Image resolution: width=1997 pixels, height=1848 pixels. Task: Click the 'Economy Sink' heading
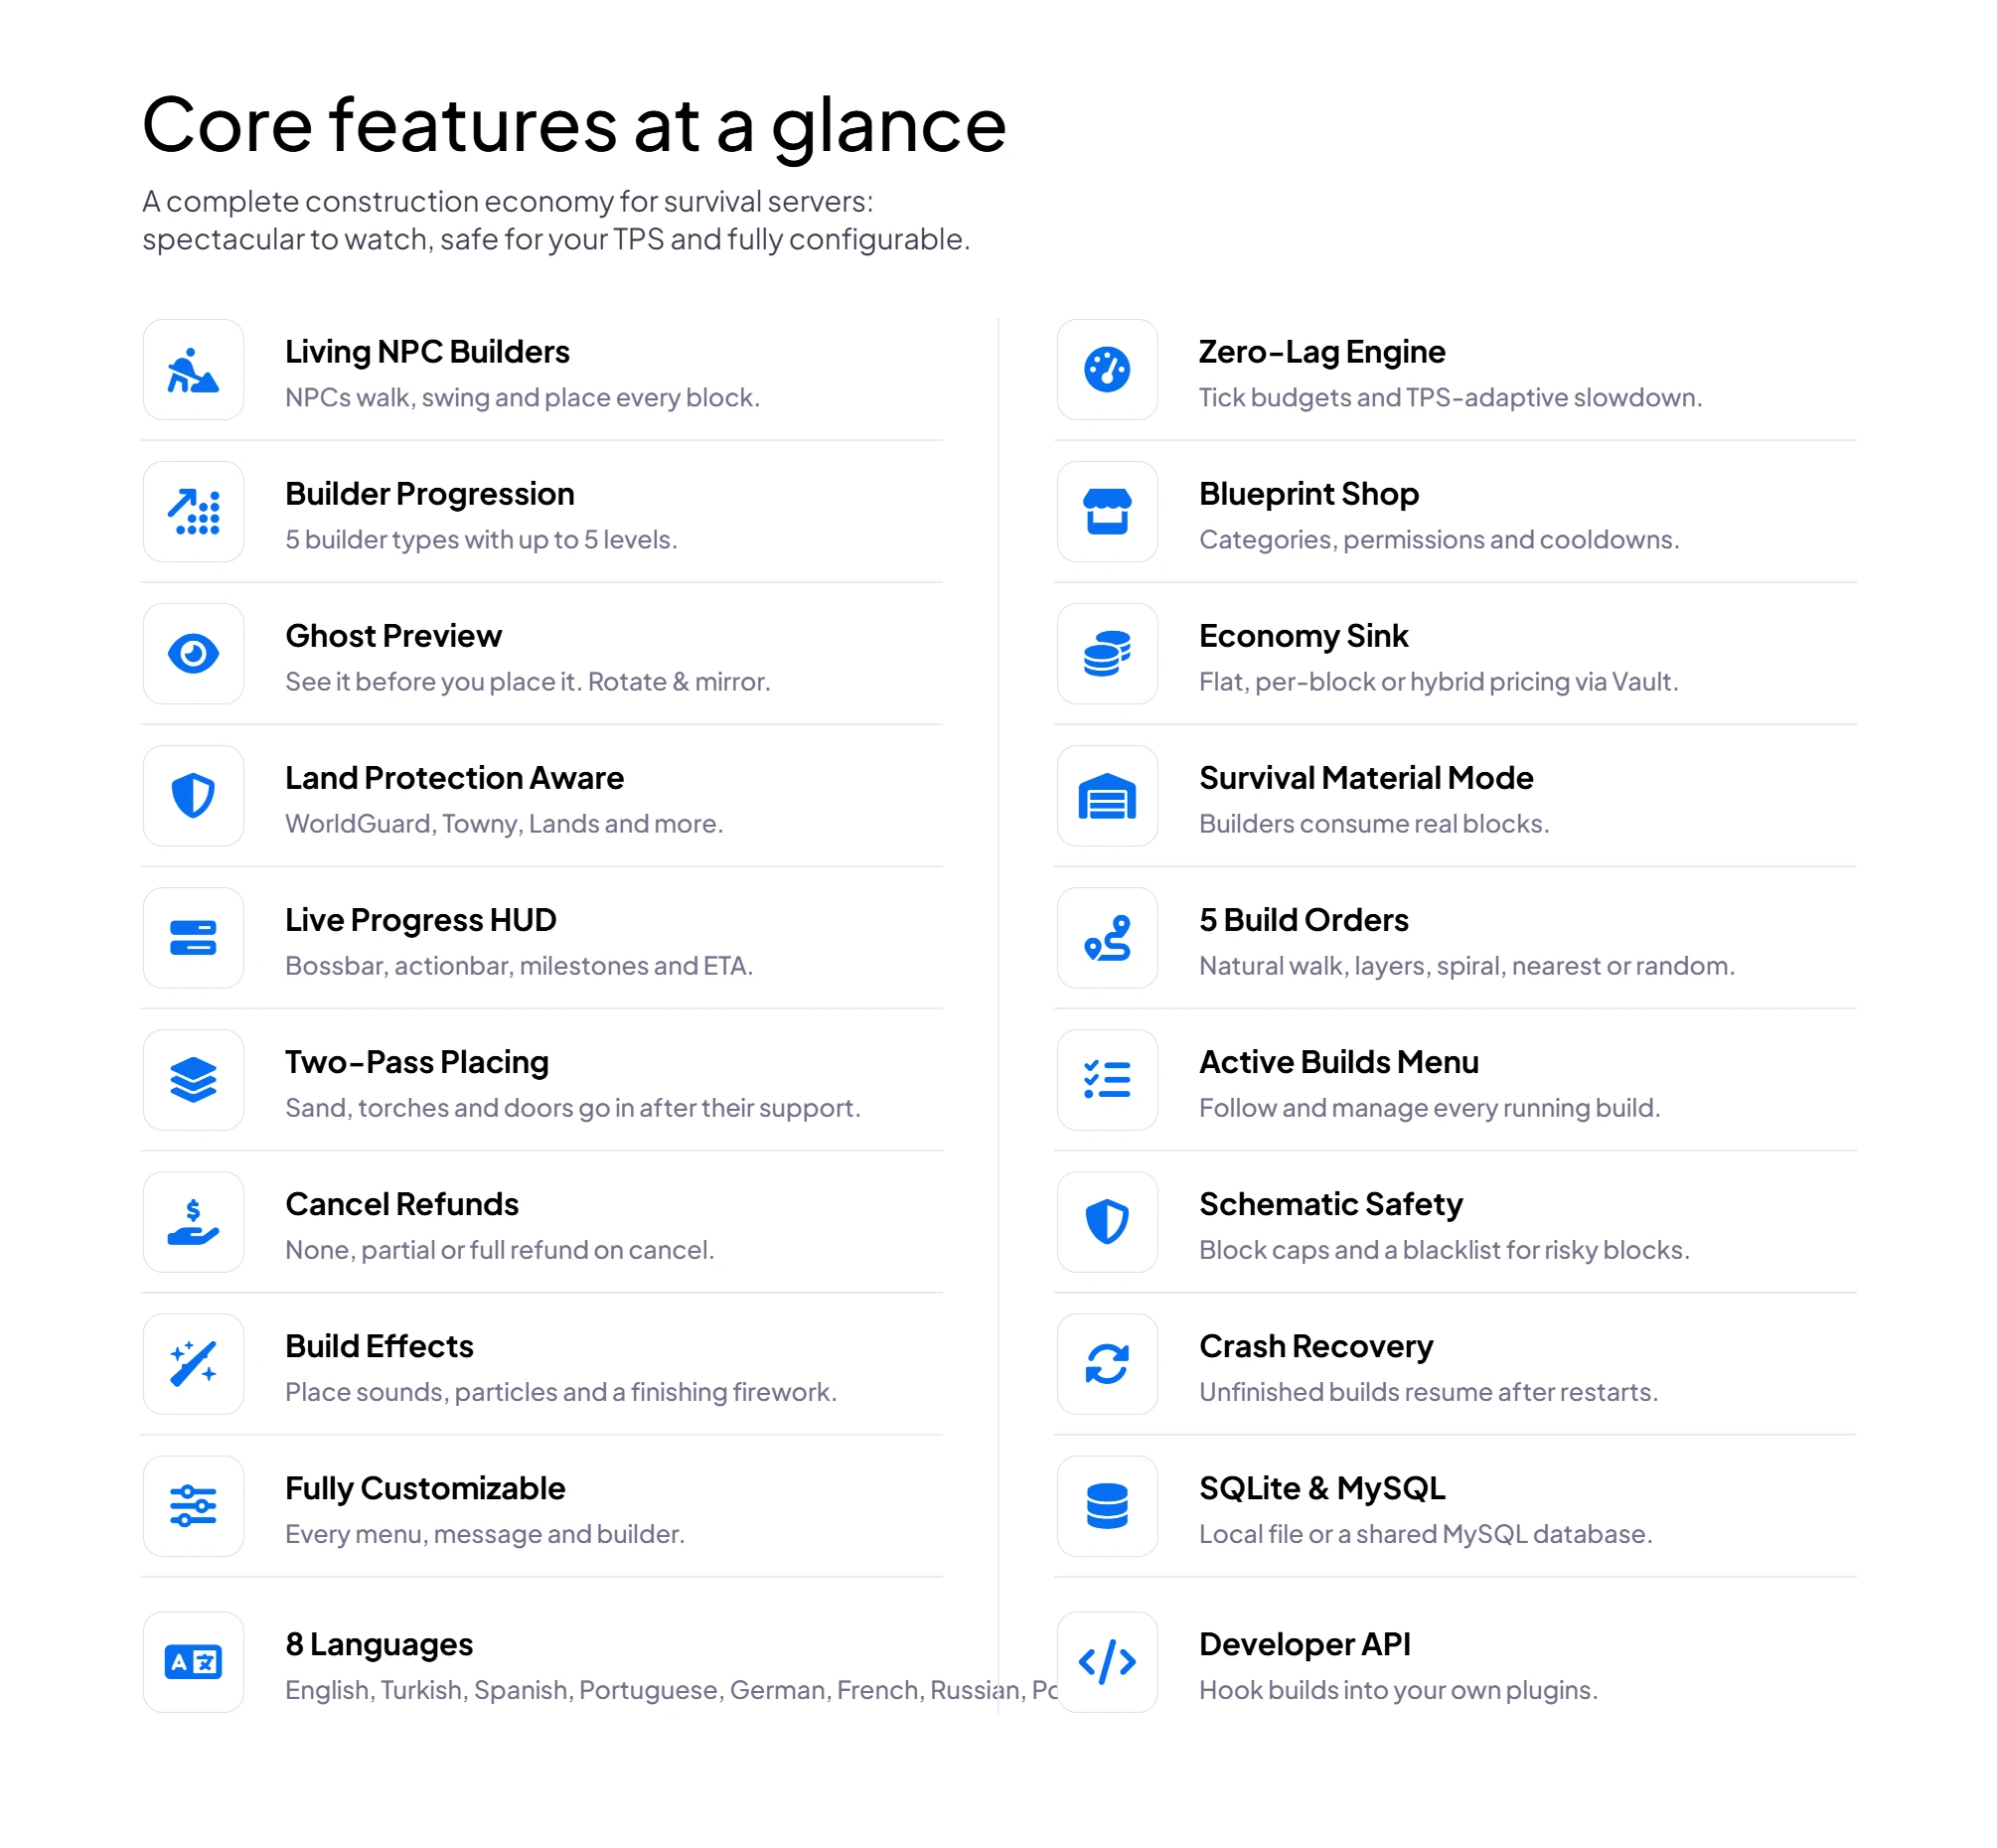click(x=1303, y=636)
